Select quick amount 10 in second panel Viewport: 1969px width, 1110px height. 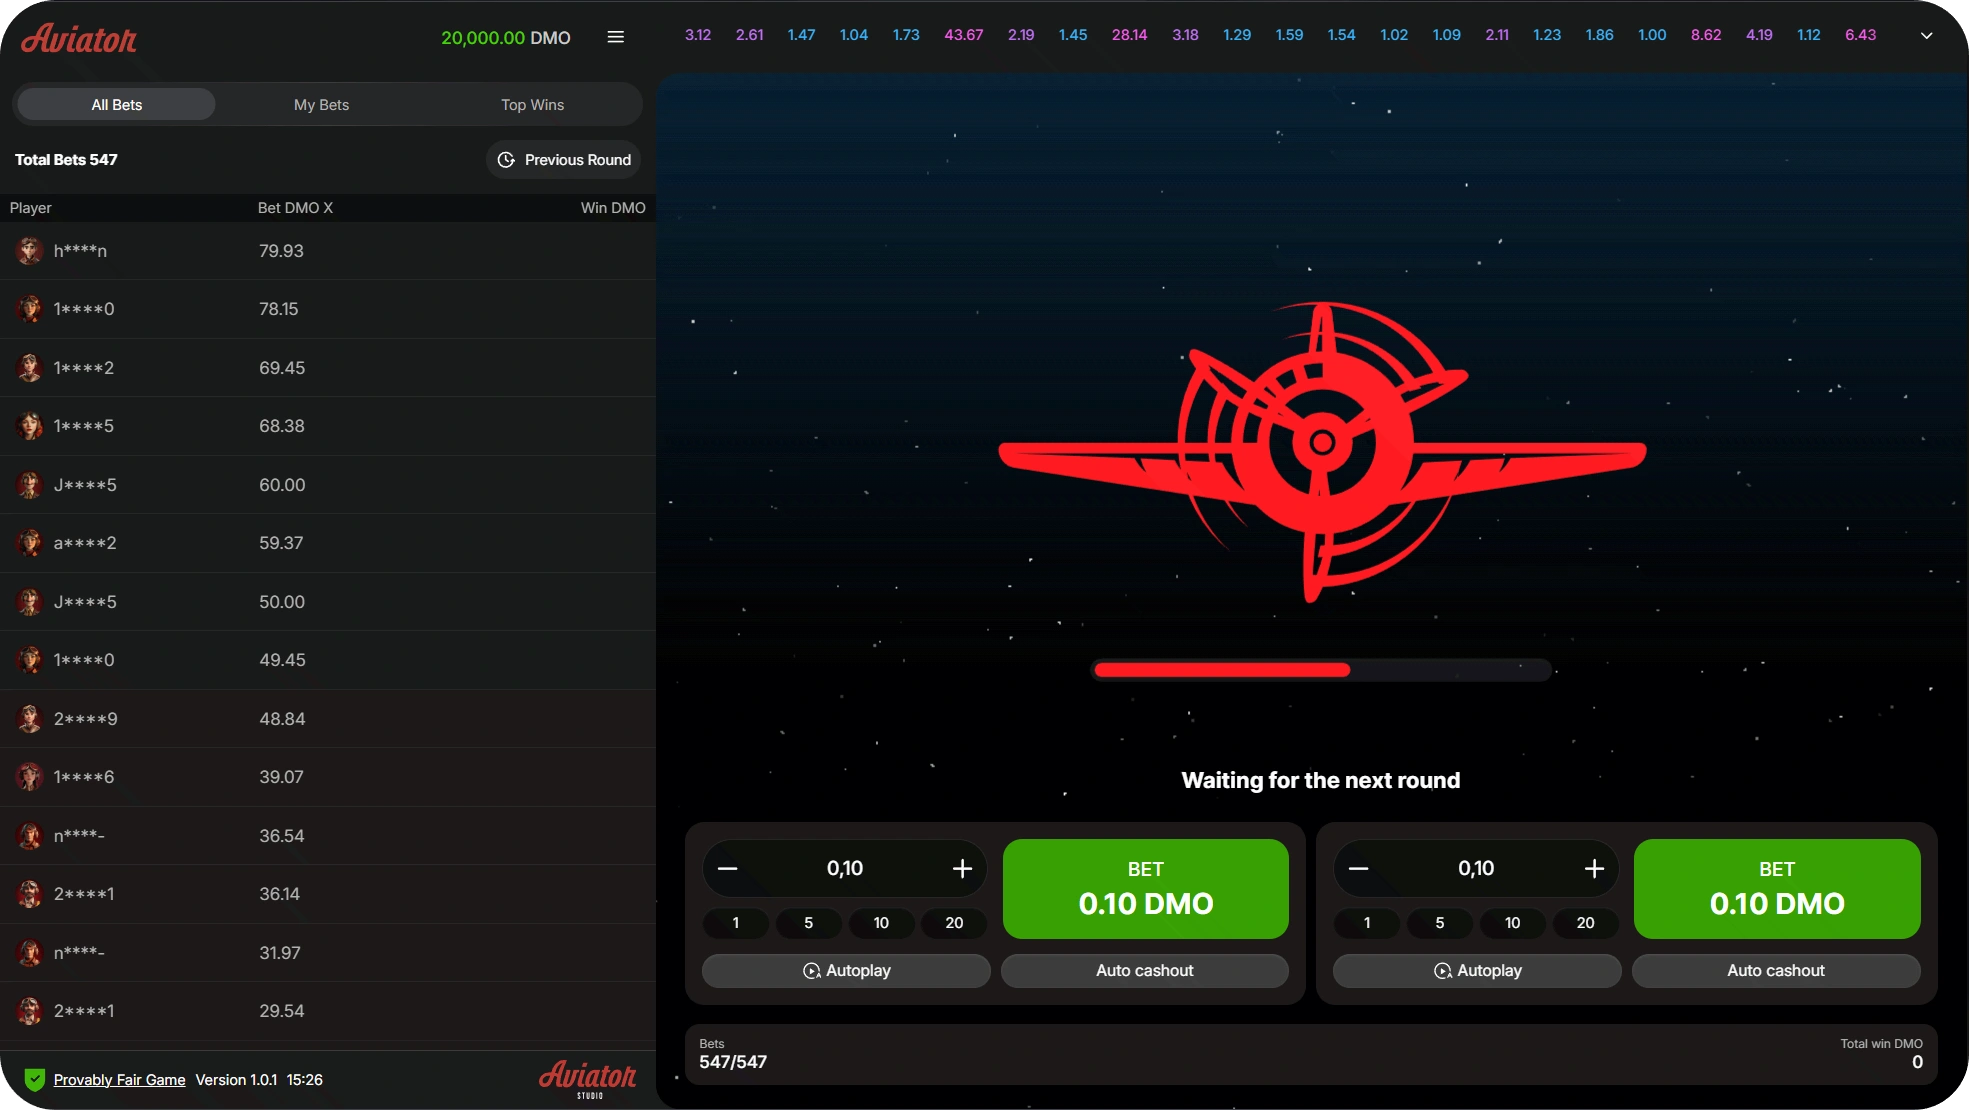(1513, 922)
